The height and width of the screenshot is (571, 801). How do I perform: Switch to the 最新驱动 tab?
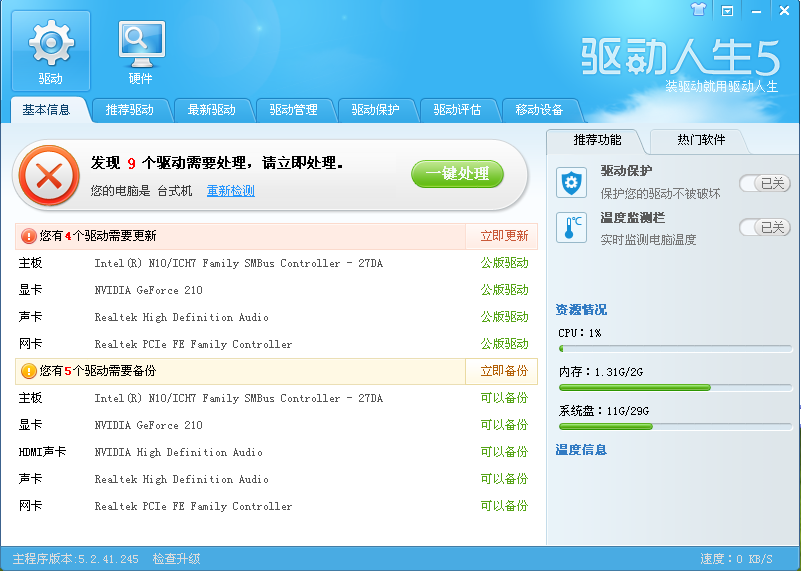point(211,110)
